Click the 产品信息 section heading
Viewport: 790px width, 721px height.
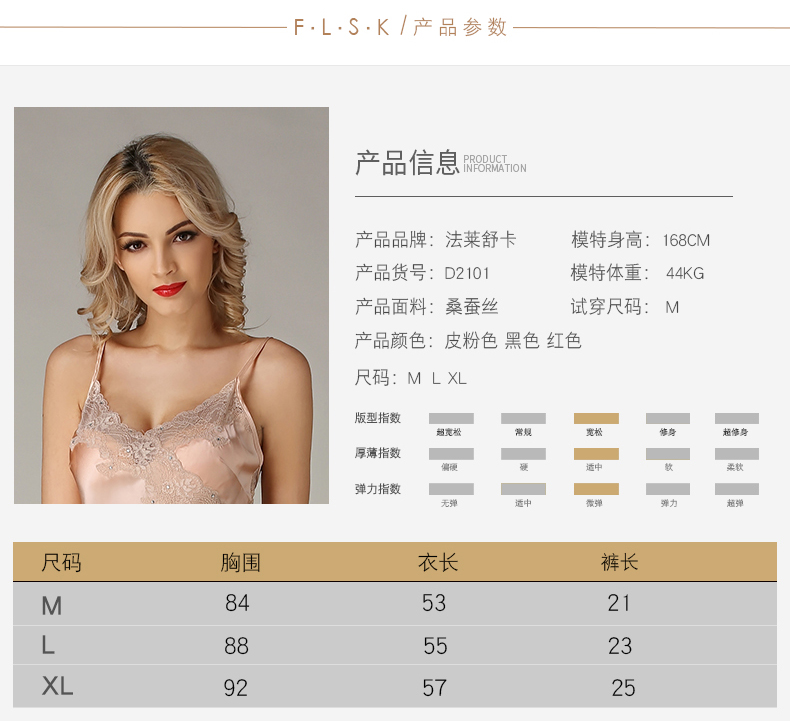point(407,162)
